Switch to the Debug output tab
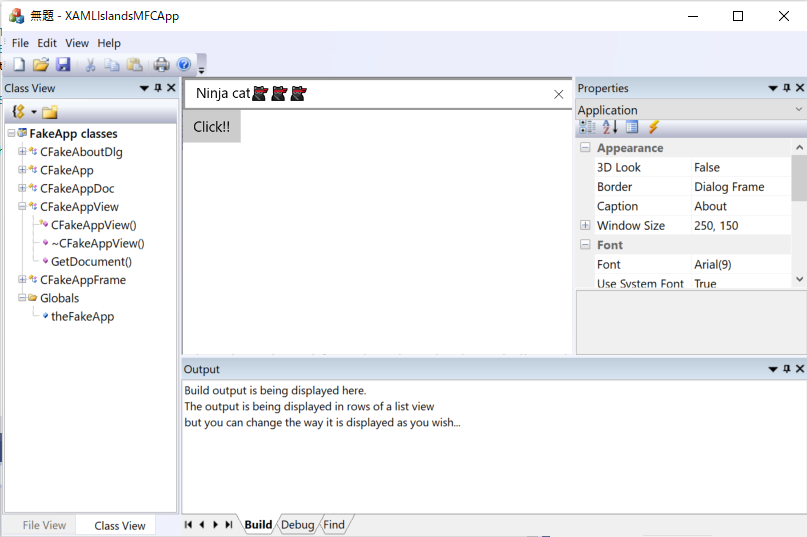The height and width of the screenshot is (537, 807). point(297,525)
